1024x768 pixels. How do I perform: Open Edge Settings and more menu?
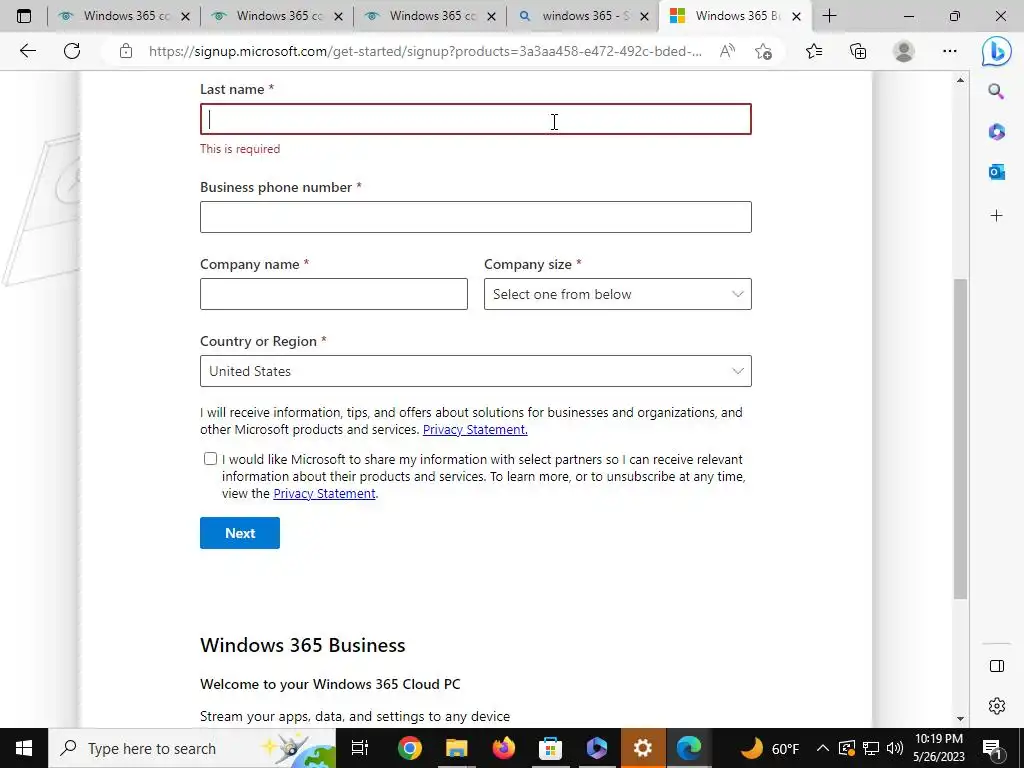[950, 51]
